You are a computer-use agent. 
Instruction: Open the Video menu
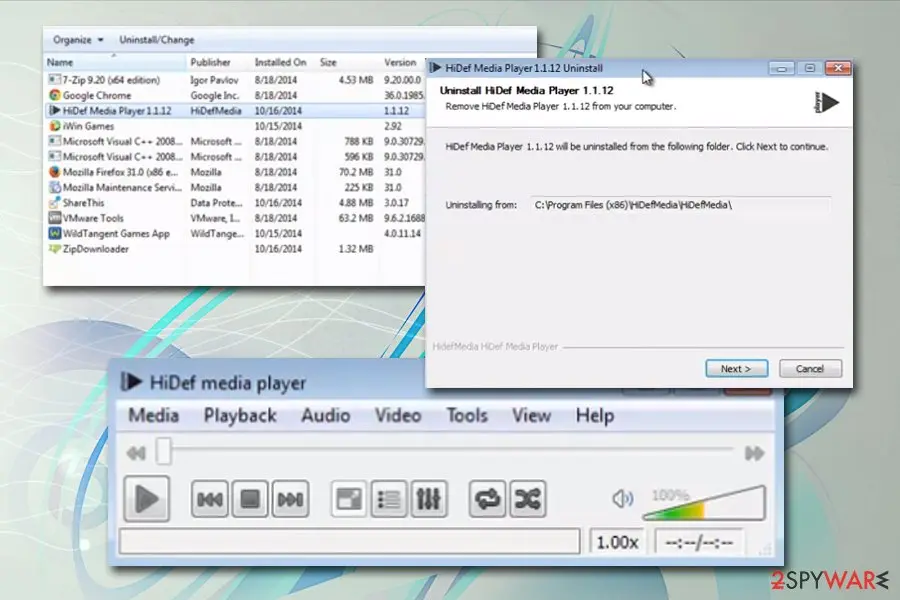point(398,415)
